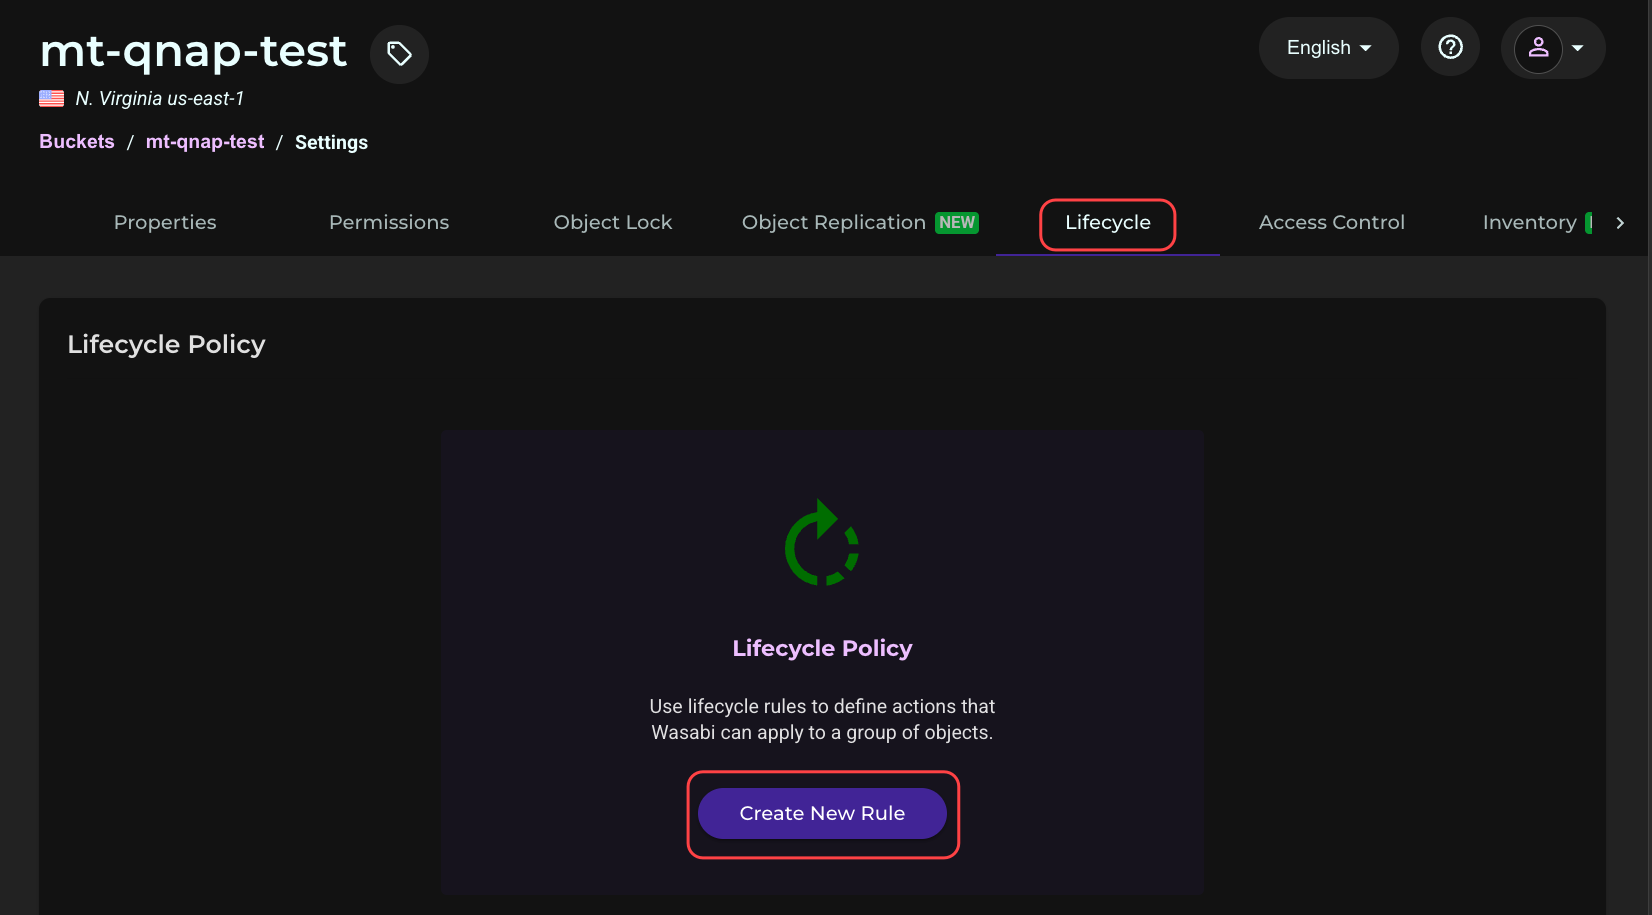
Task: Expand the account menu caret
Action: point(1578,48)
